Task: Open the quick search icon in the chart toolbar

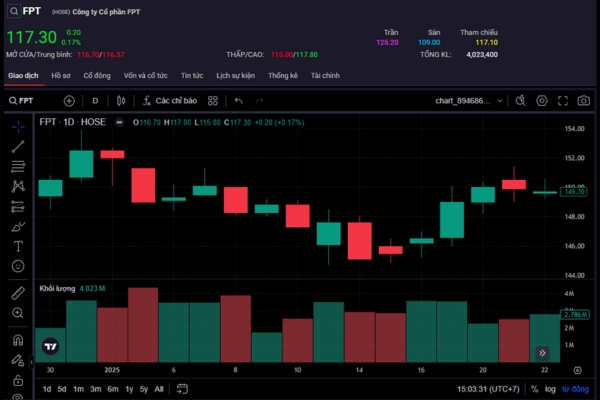Action: point(520,101)
